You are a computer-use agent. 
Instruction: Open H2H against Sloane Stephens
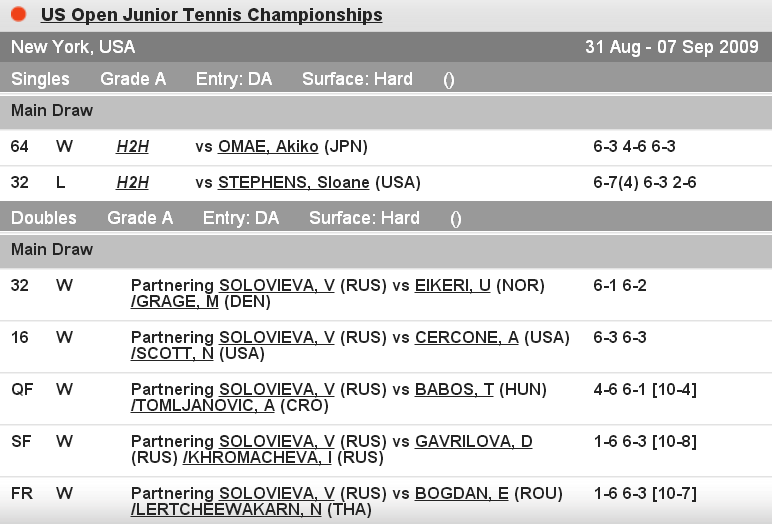point(132,183)
